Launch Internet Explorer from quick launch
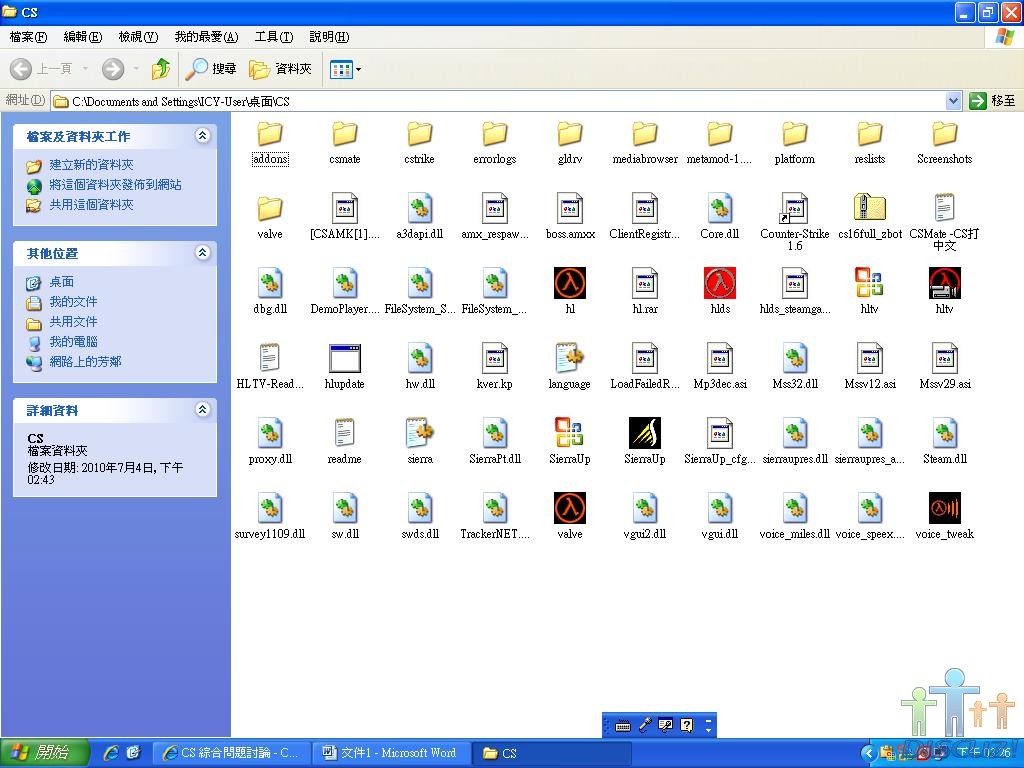The image size is (1024, 768). click(111, 753)
